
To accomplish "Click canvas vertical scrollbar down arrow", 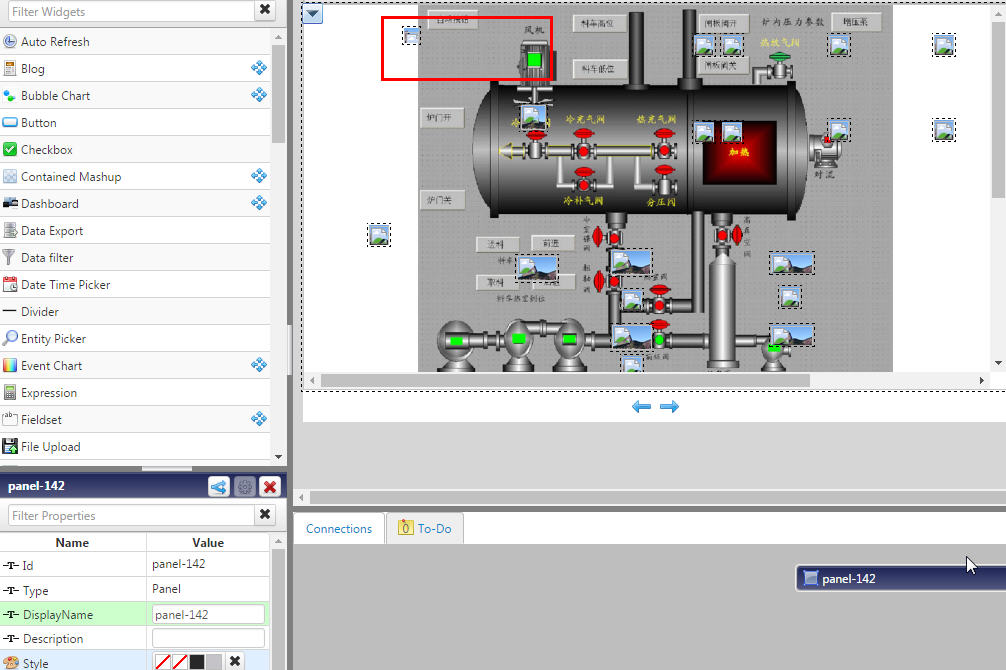I will 998,363.
